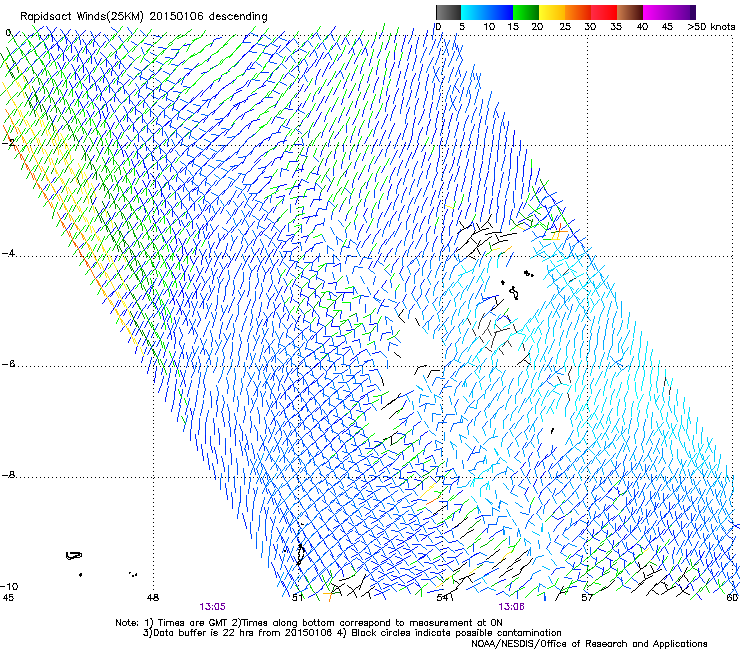This screenshot has width=740, height=650.
Task: Select the yellow 20-25 knots legend swatch
Action: click(552, 12)
